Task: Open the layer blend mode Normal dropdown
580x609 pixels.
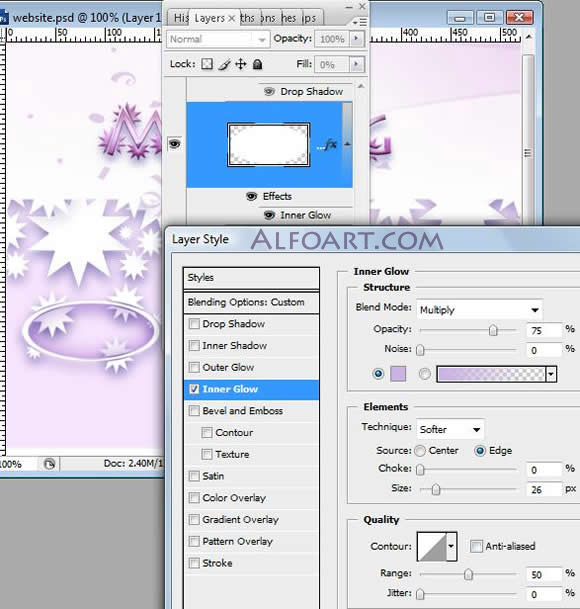Action: [x=218, y=39]
